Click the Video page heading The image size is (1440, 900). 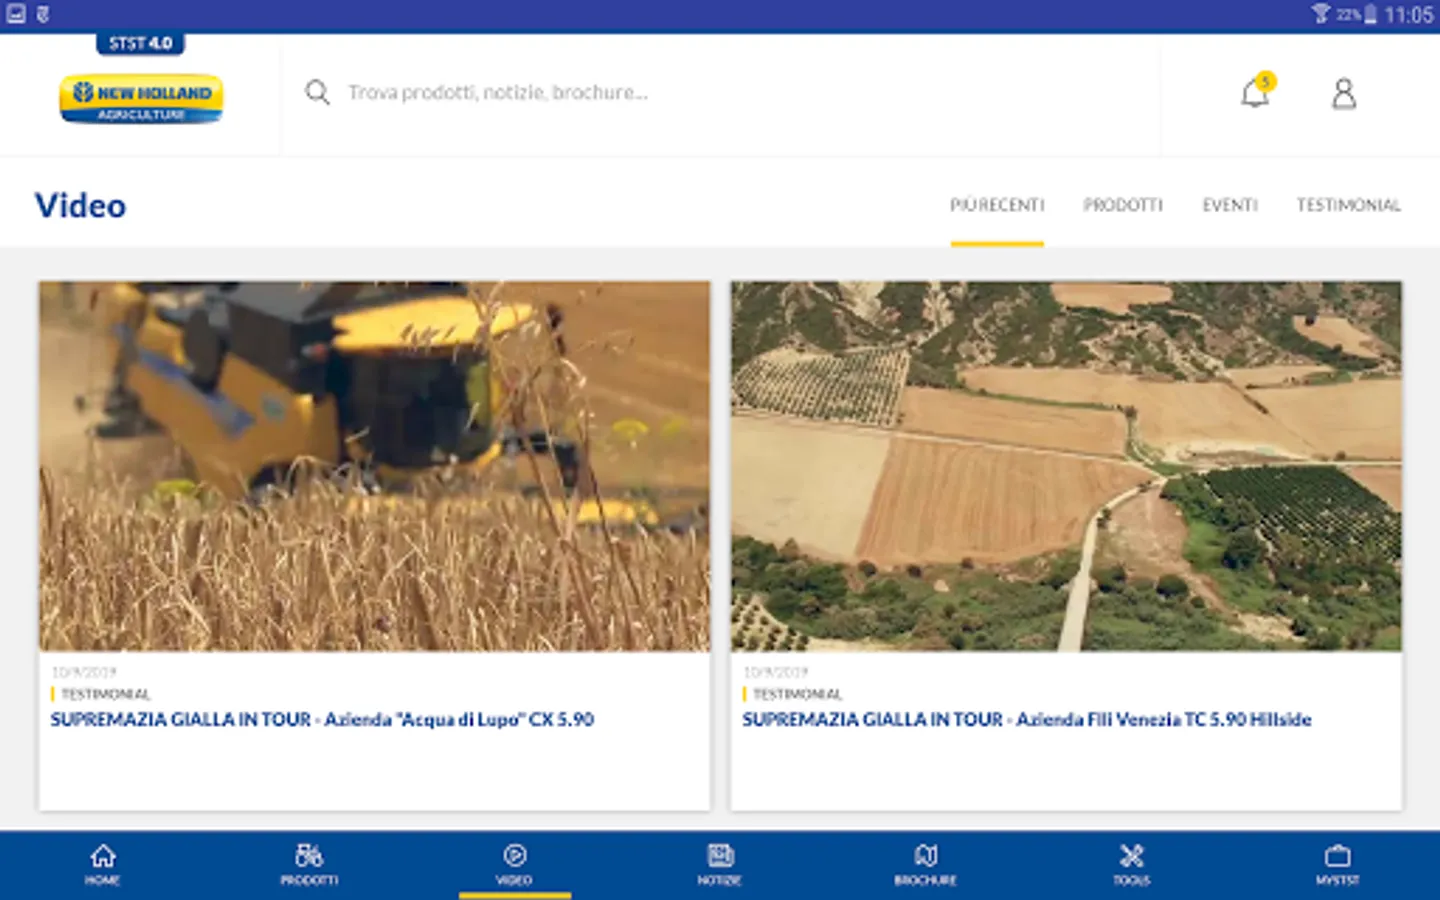coord(81,206)
